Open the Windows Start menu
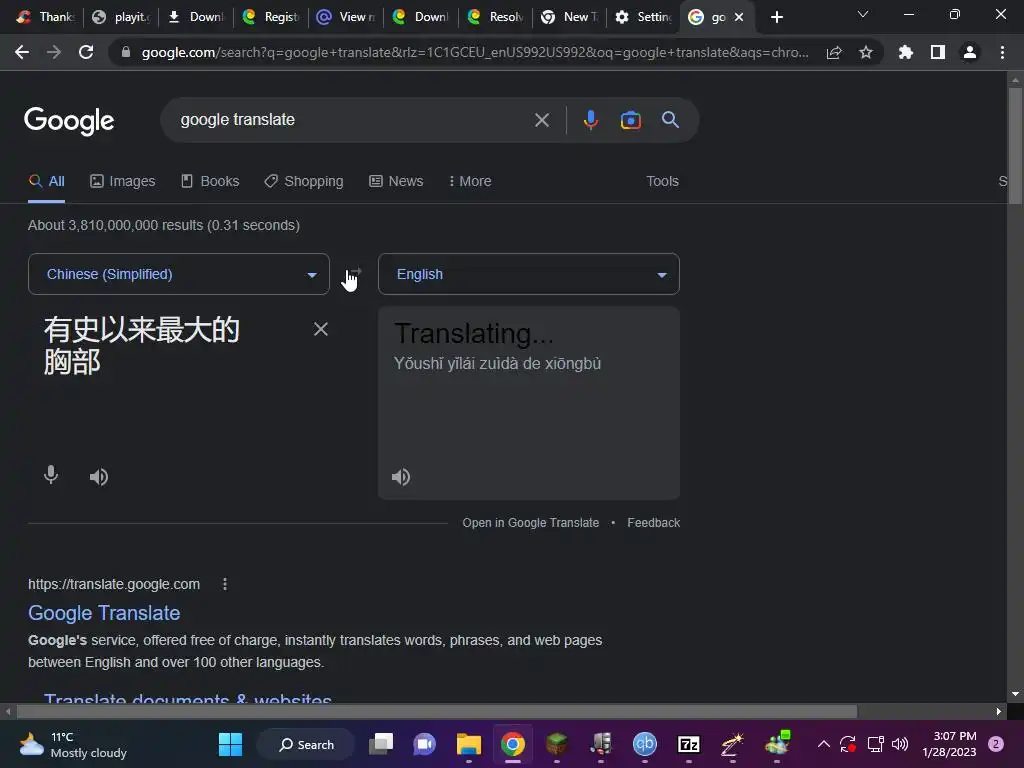This screenshot has width=1024, height=768. [230, 744]
